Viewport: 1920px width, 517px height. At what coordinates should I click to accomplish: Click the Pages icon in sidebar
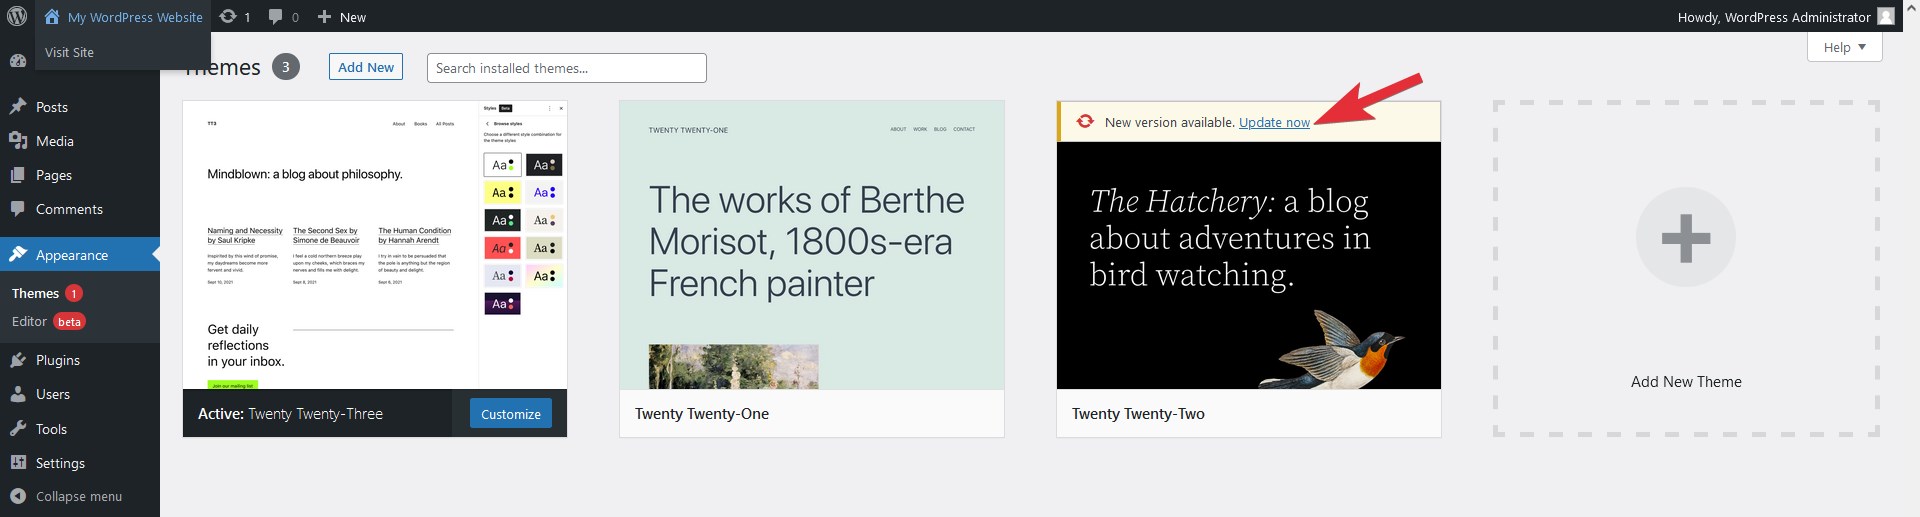click(18, 175)
